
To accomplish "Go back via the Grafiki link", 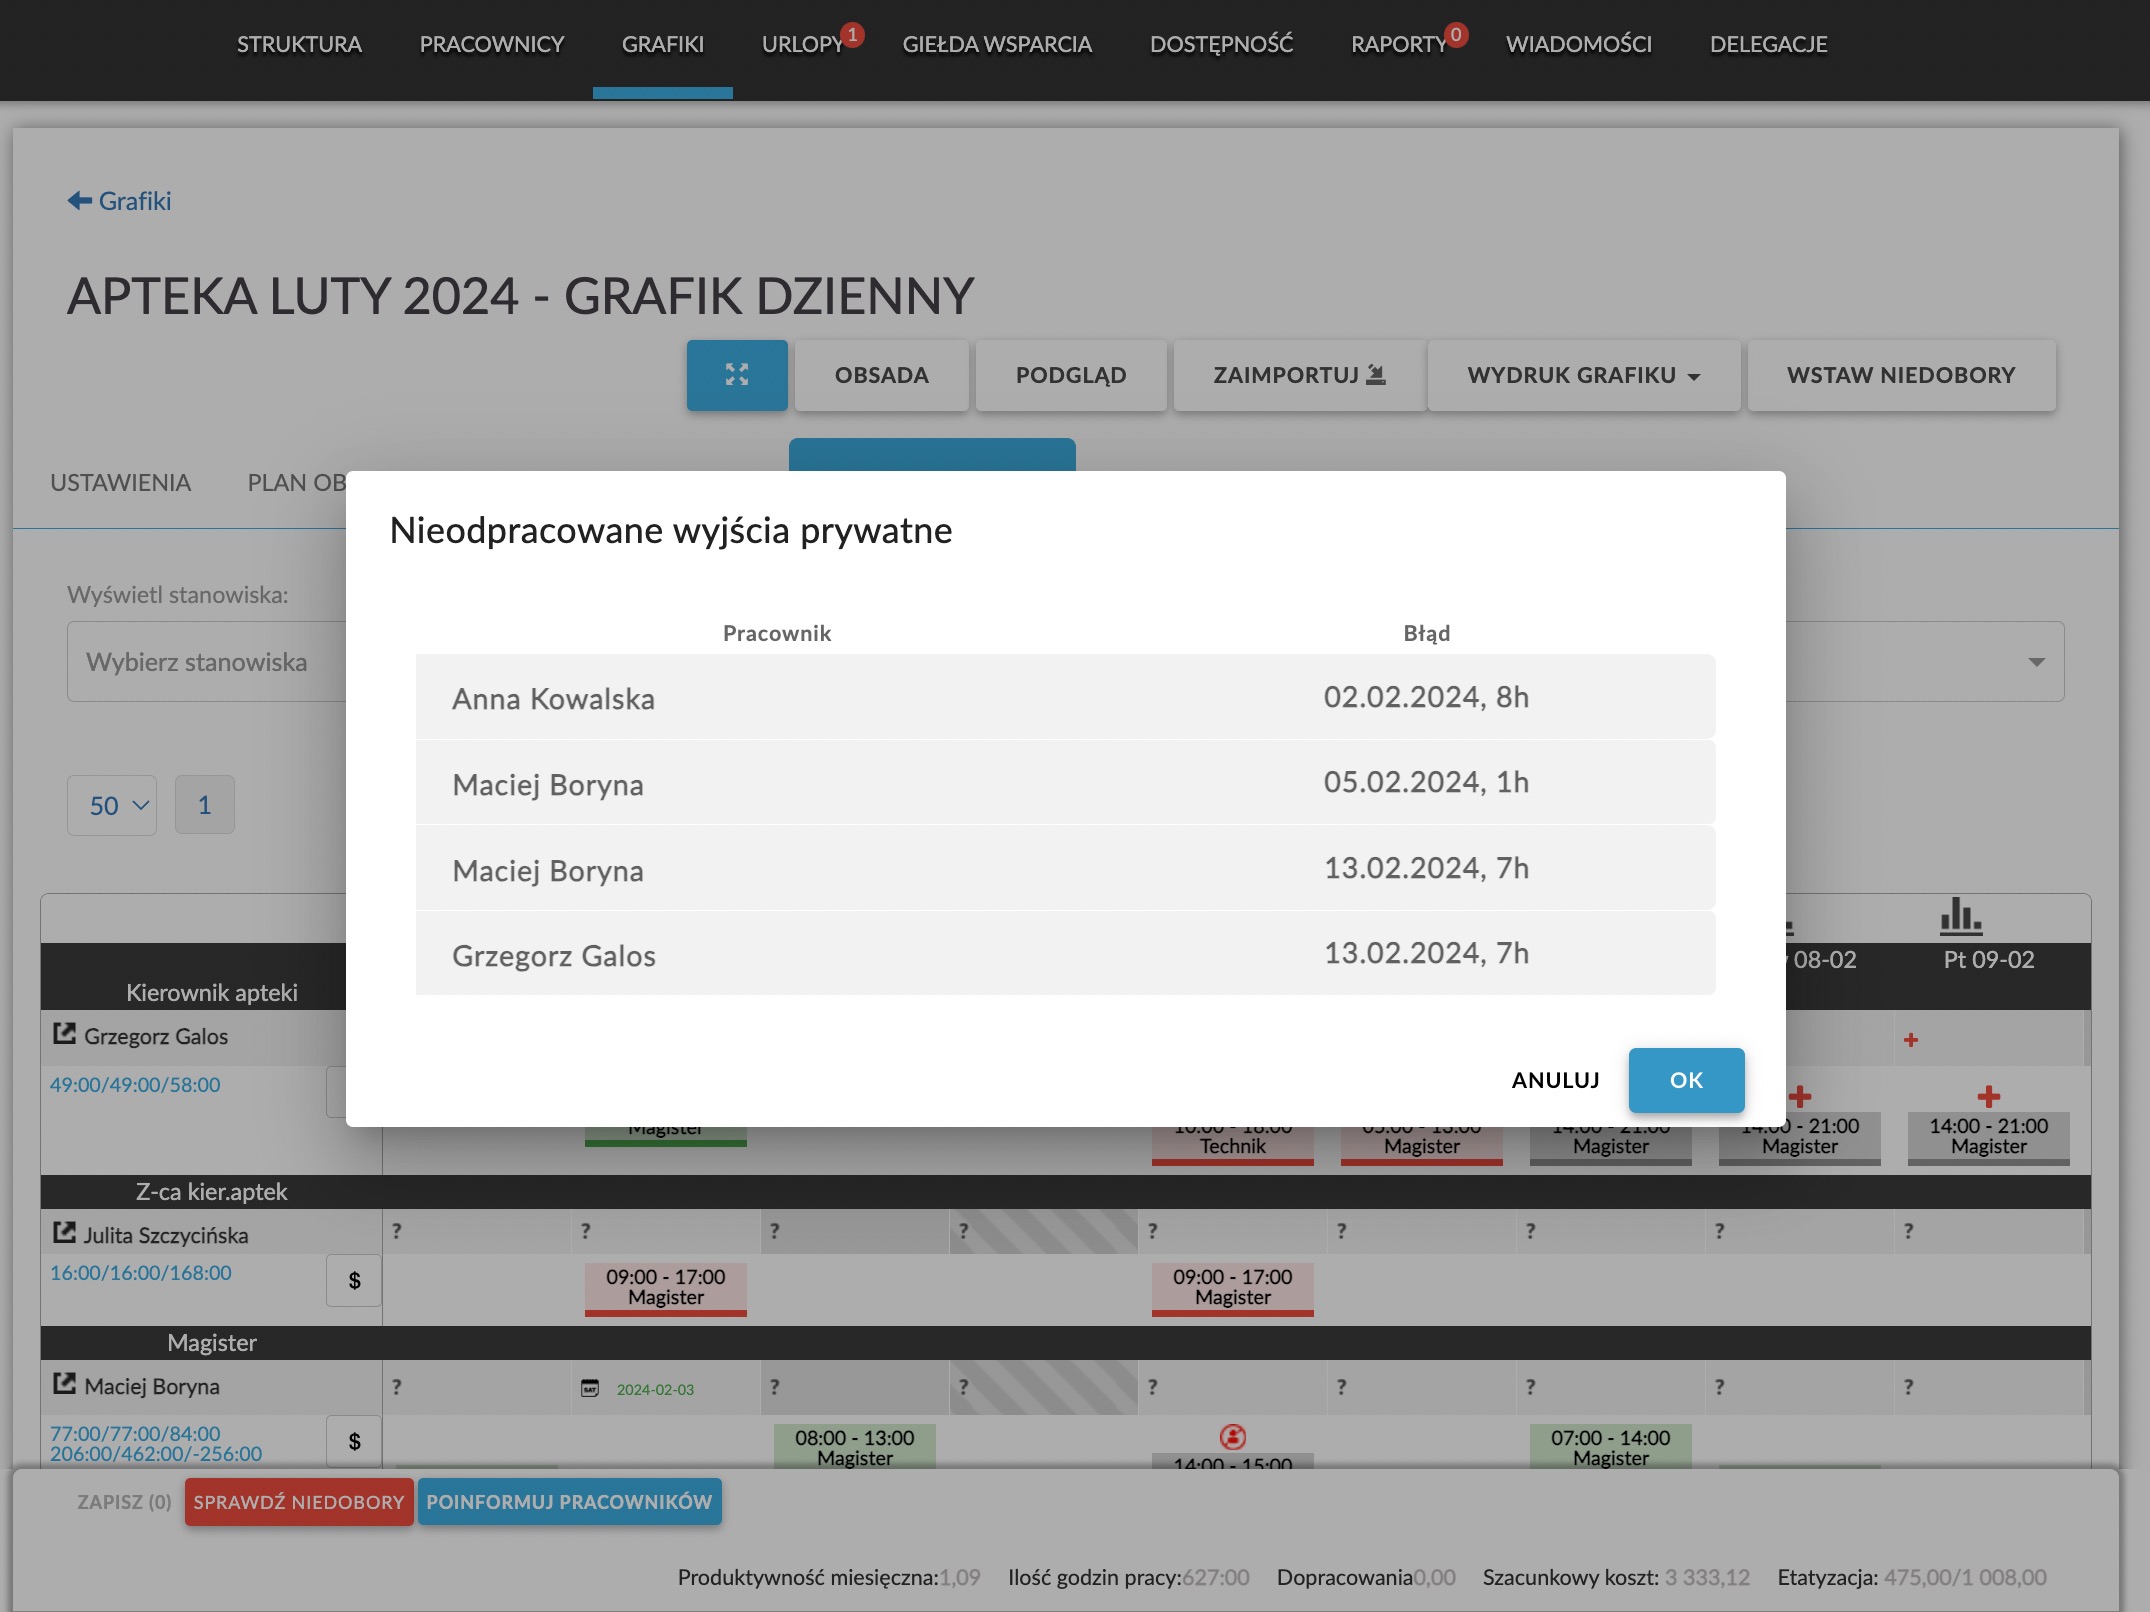I will pyautogui.click(x=120, y=201).
